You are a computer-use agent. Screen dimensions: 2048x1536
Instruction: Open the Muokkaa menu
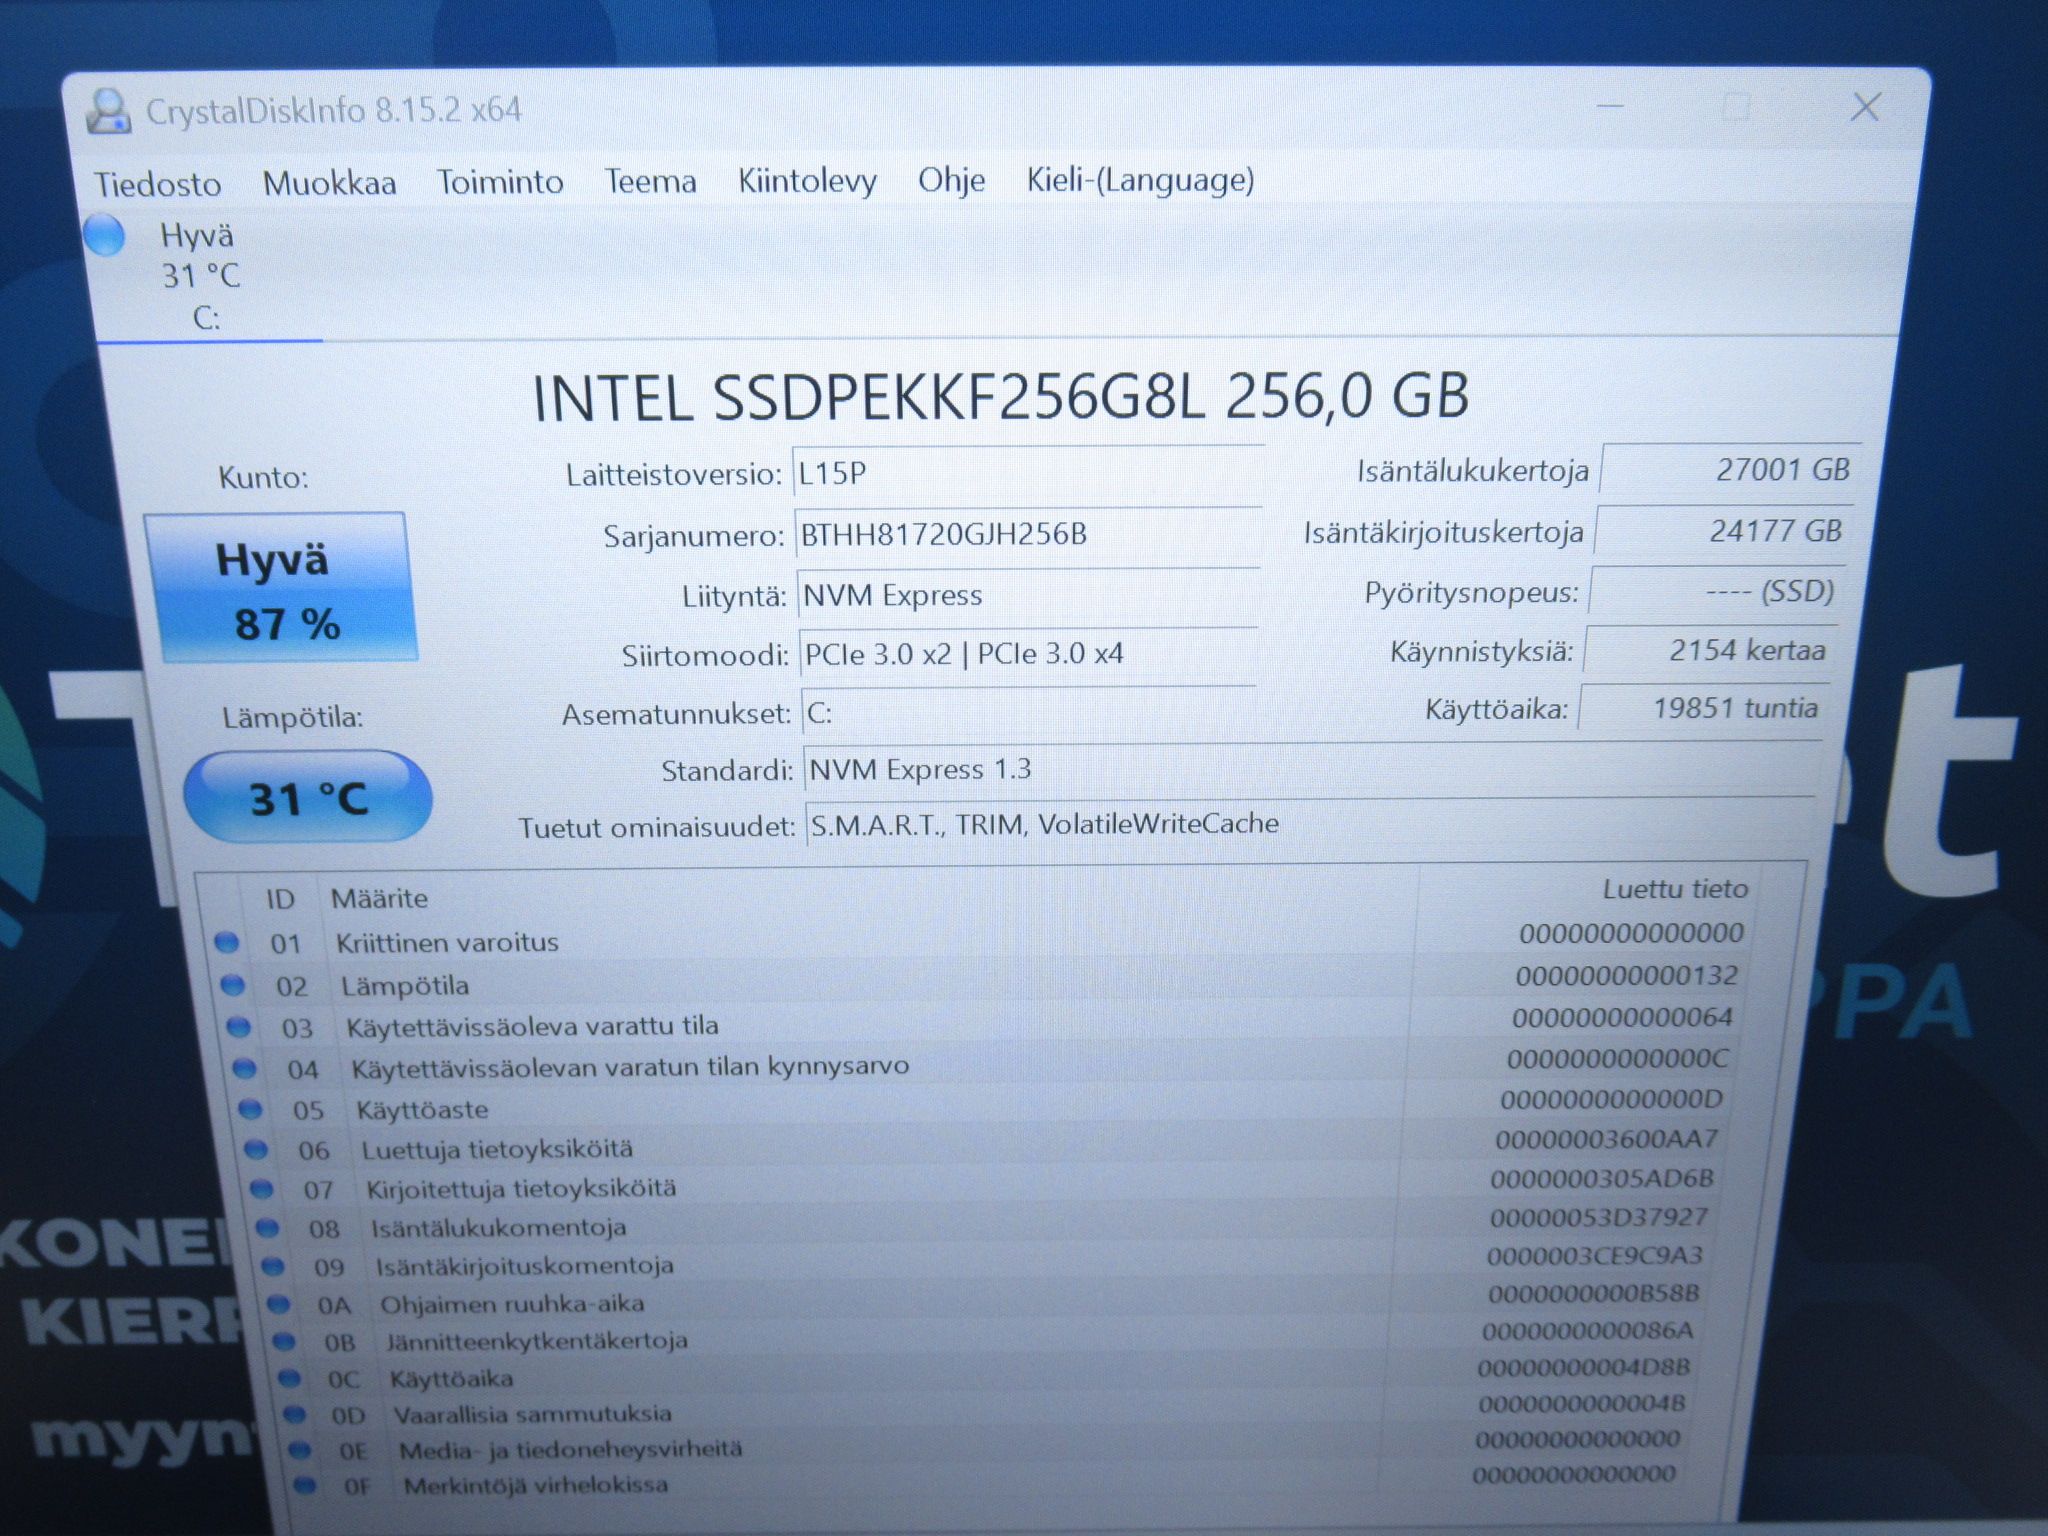tap(329, 184)
